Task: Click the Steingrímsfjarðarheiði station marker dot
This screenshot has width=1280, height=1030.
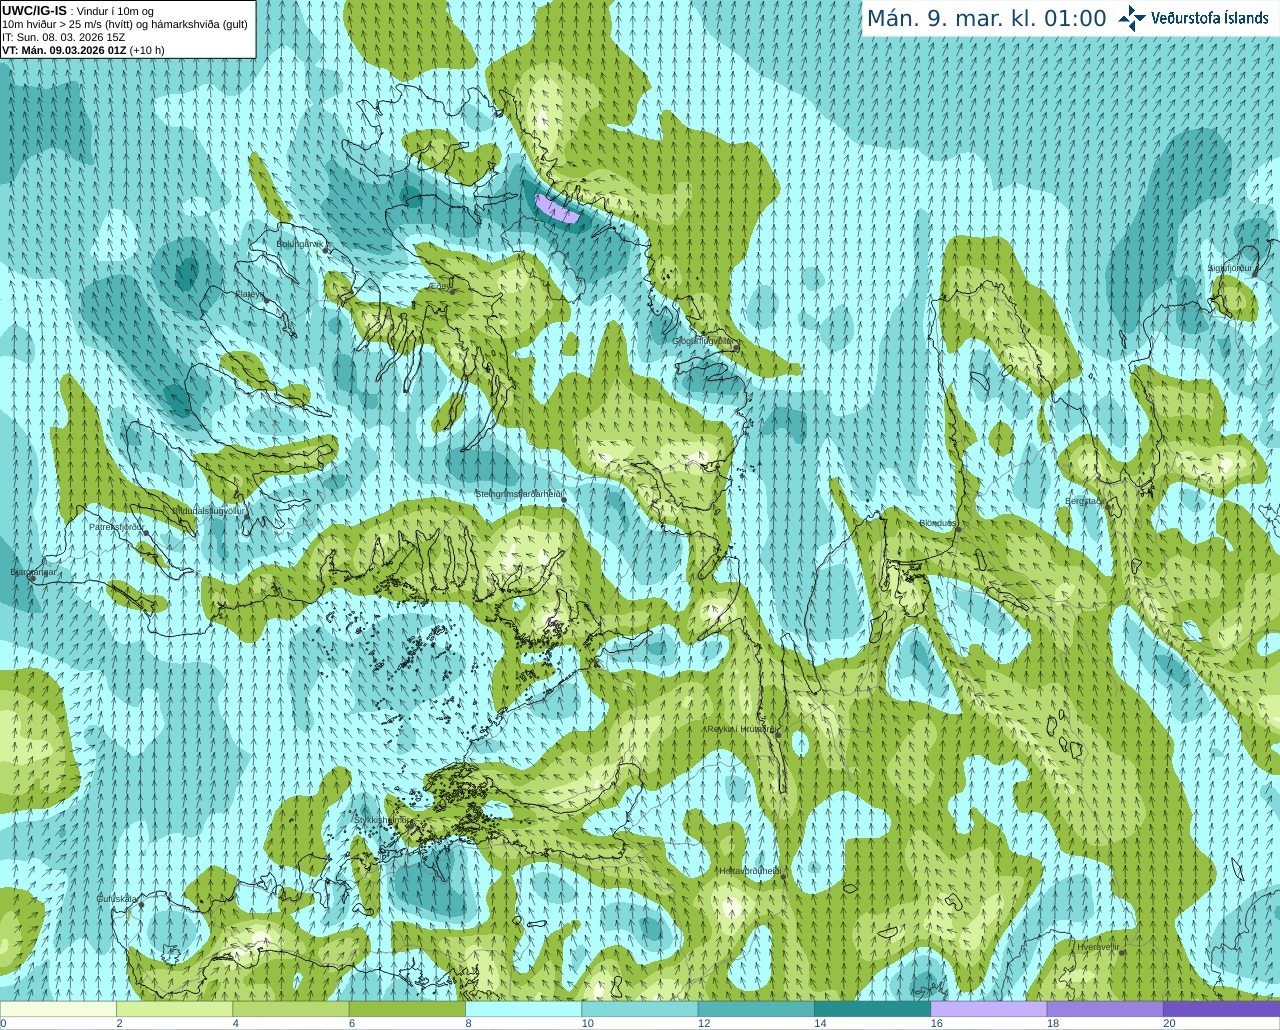Action: pyautogui.click(x=564, y=498)
